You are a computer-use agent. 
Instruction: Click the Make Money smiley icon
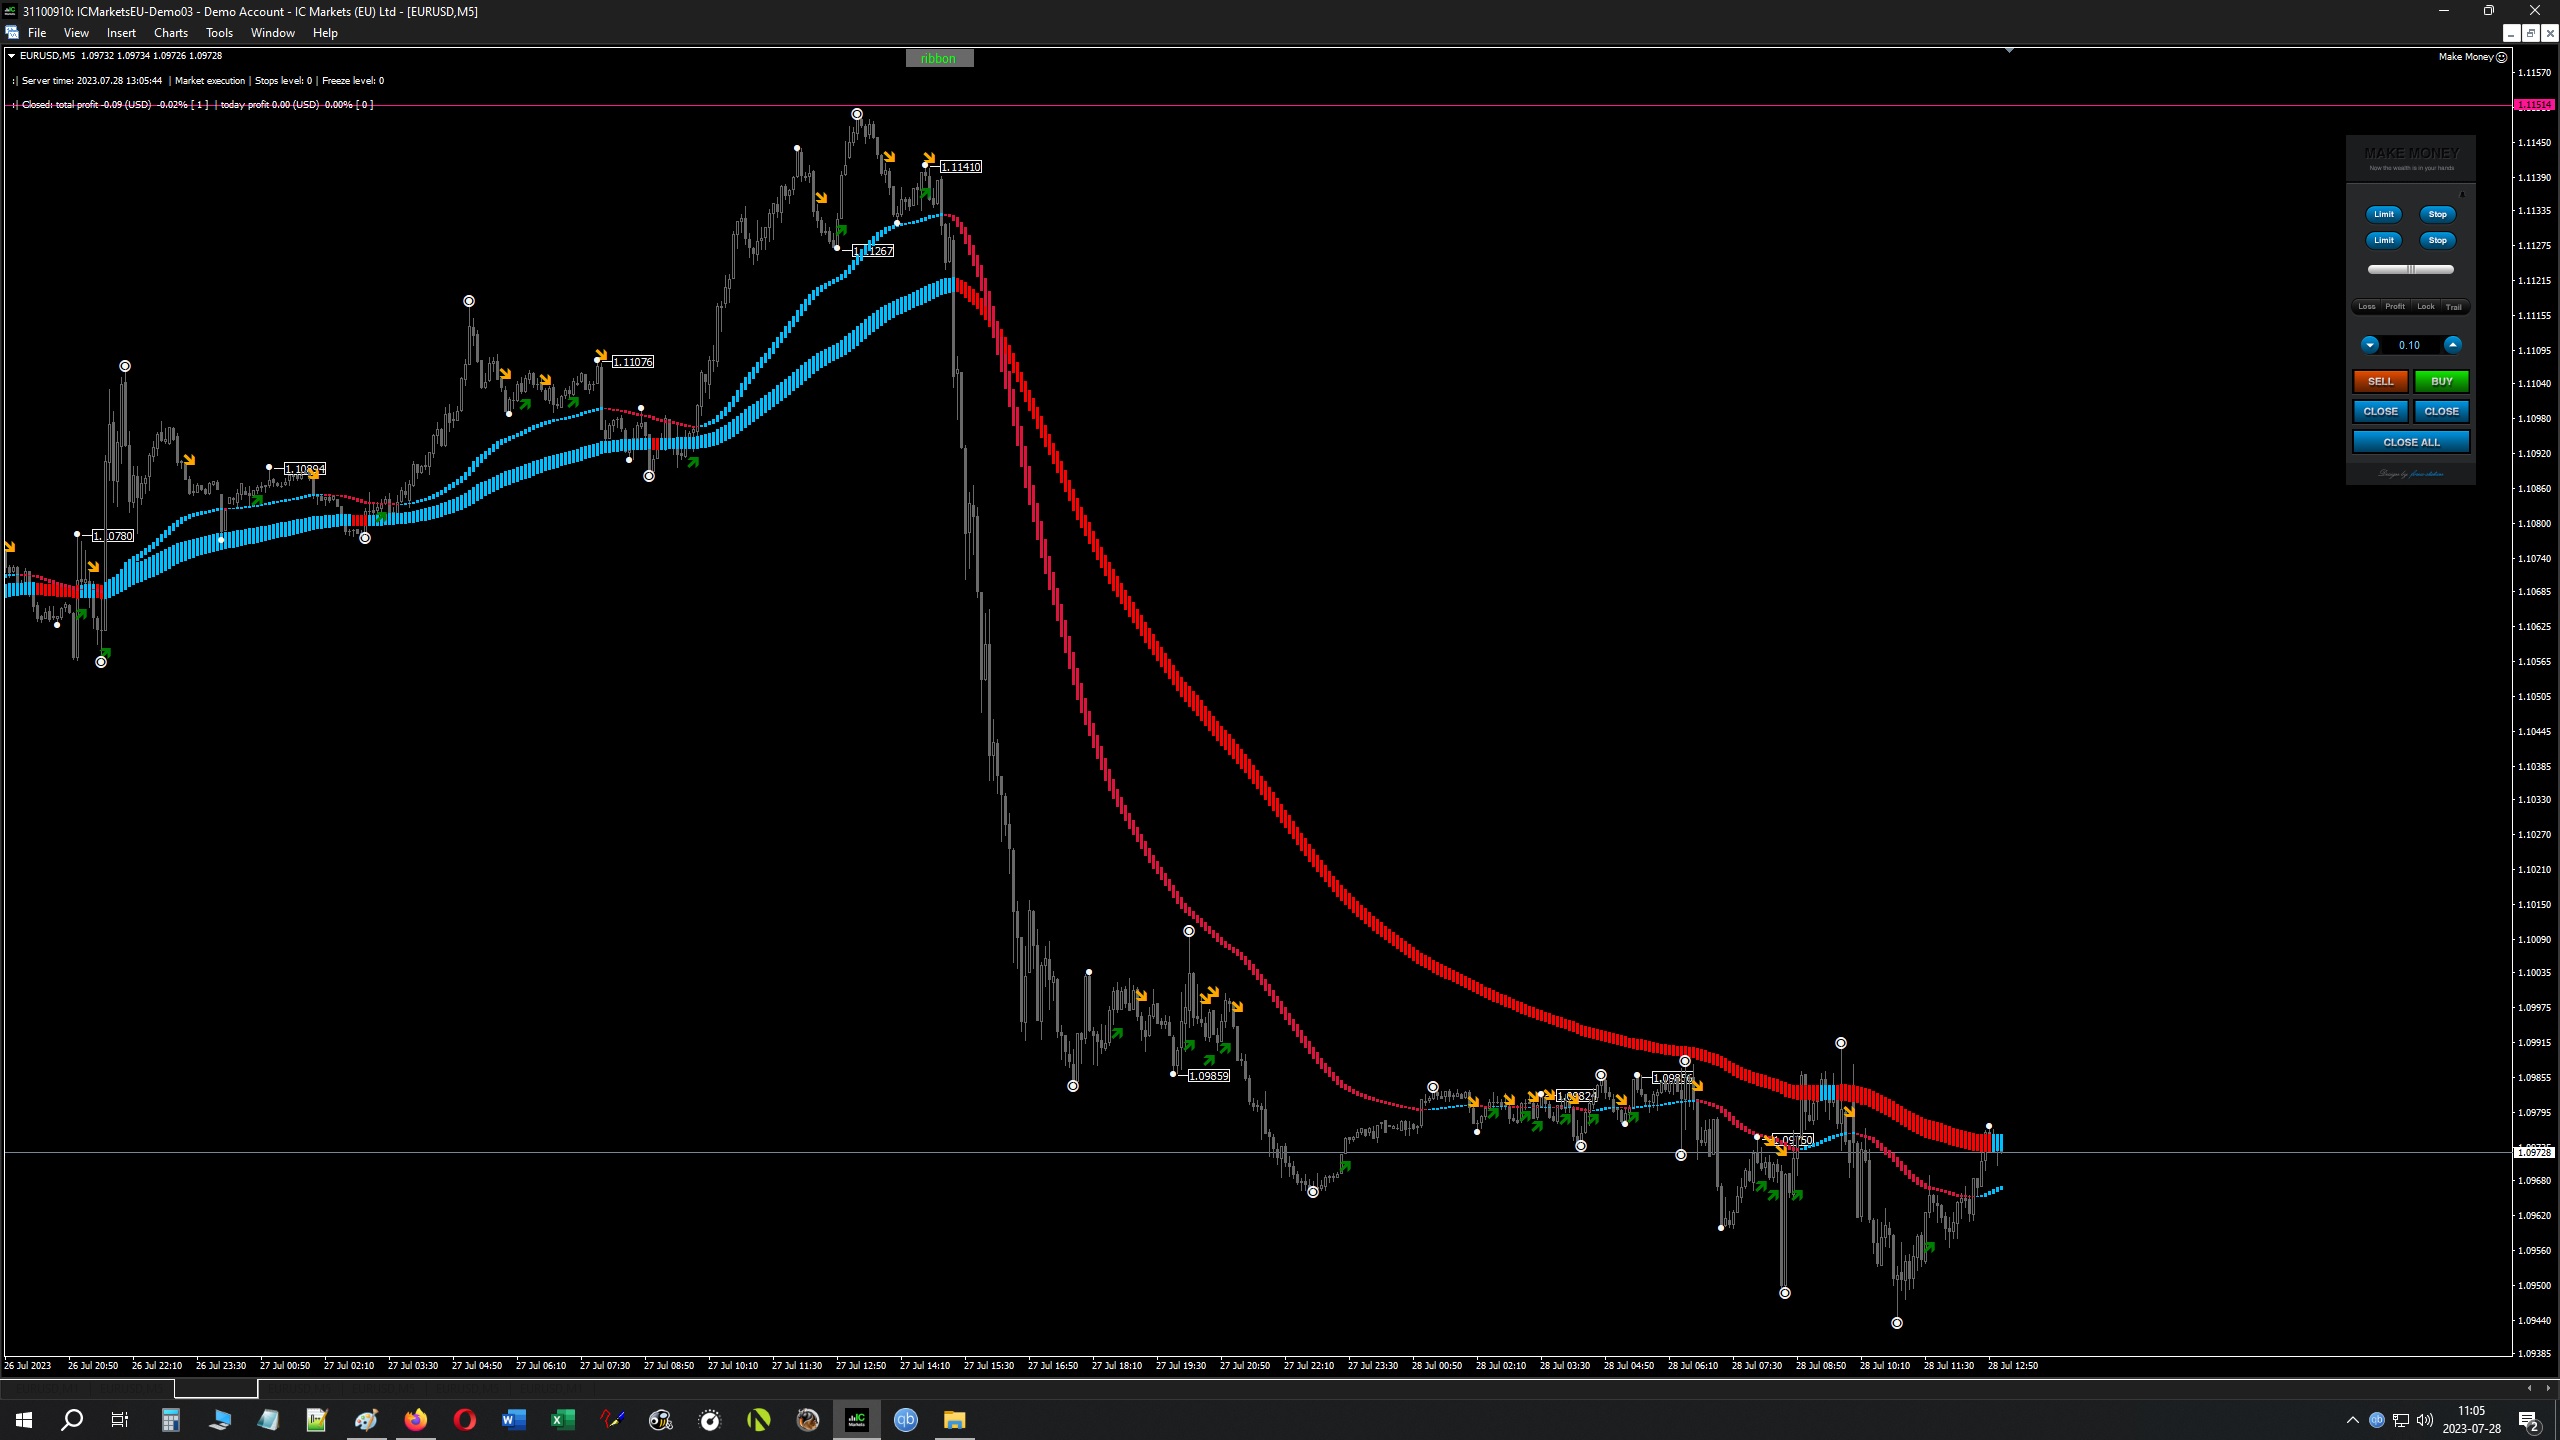tap(2502, 57)
